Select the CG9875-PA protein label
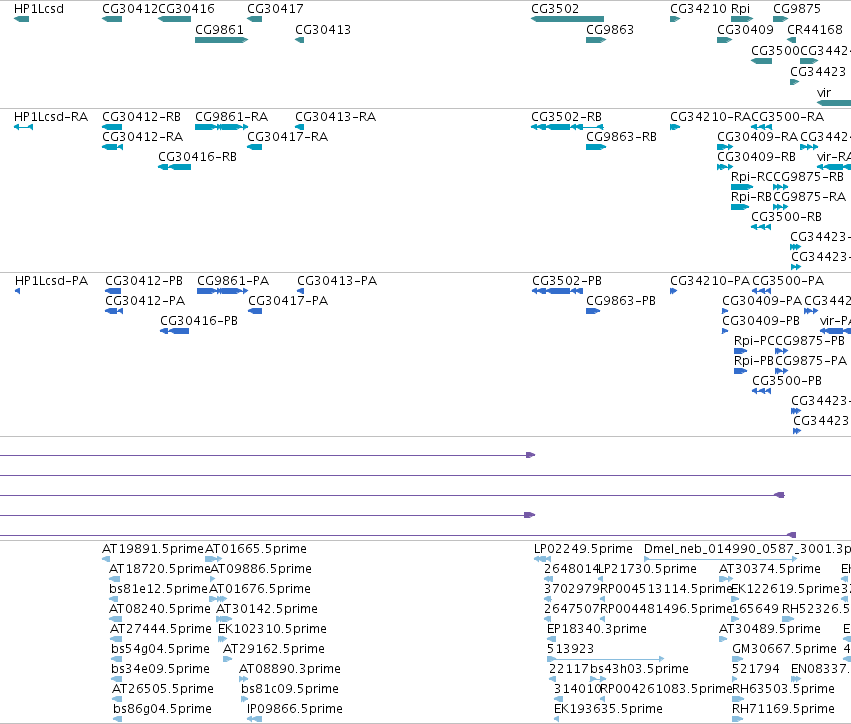851x724 pixels. (x=811, y=361)
